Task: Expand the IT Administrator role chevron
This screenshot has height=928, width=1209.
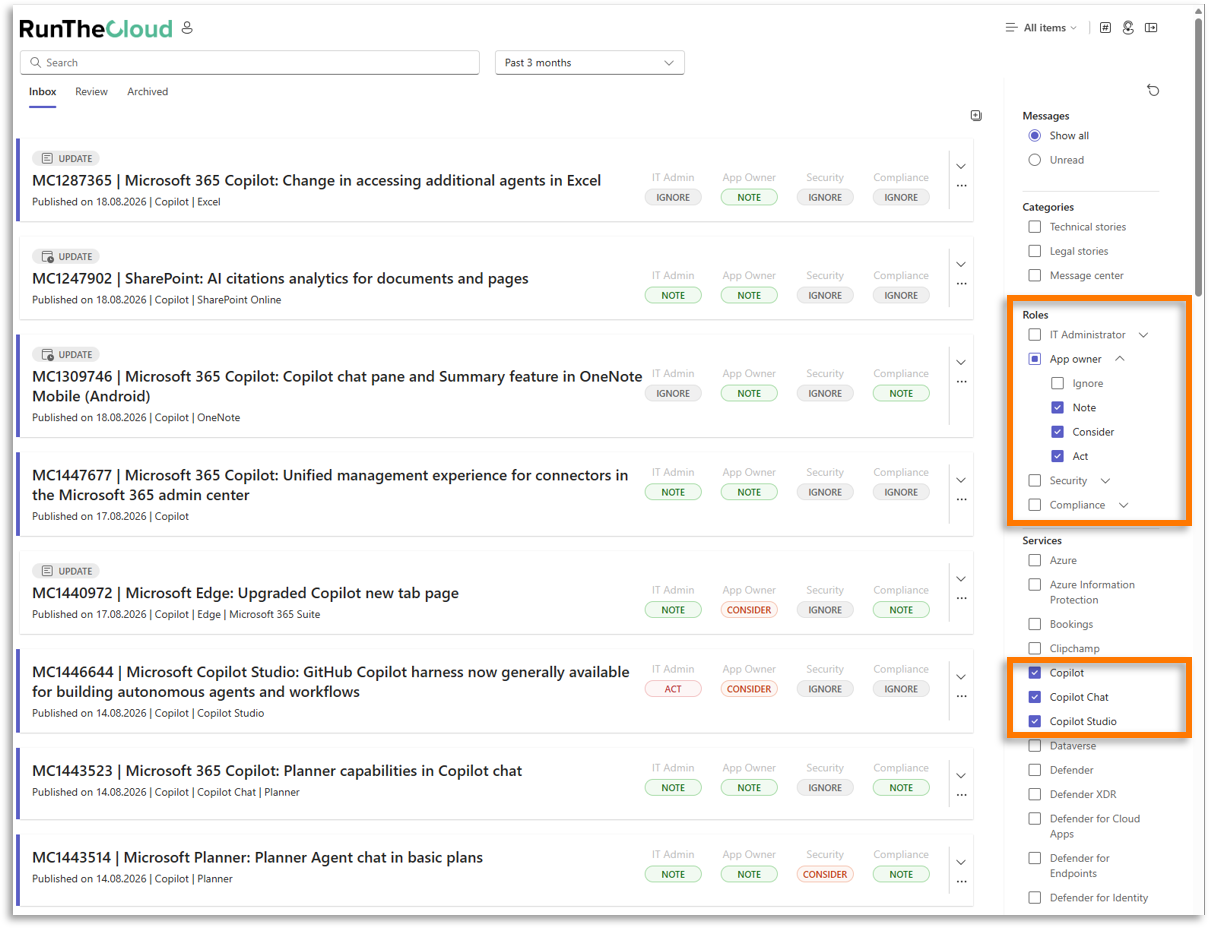Action: pyautogui.click(x=1144, y=335)
